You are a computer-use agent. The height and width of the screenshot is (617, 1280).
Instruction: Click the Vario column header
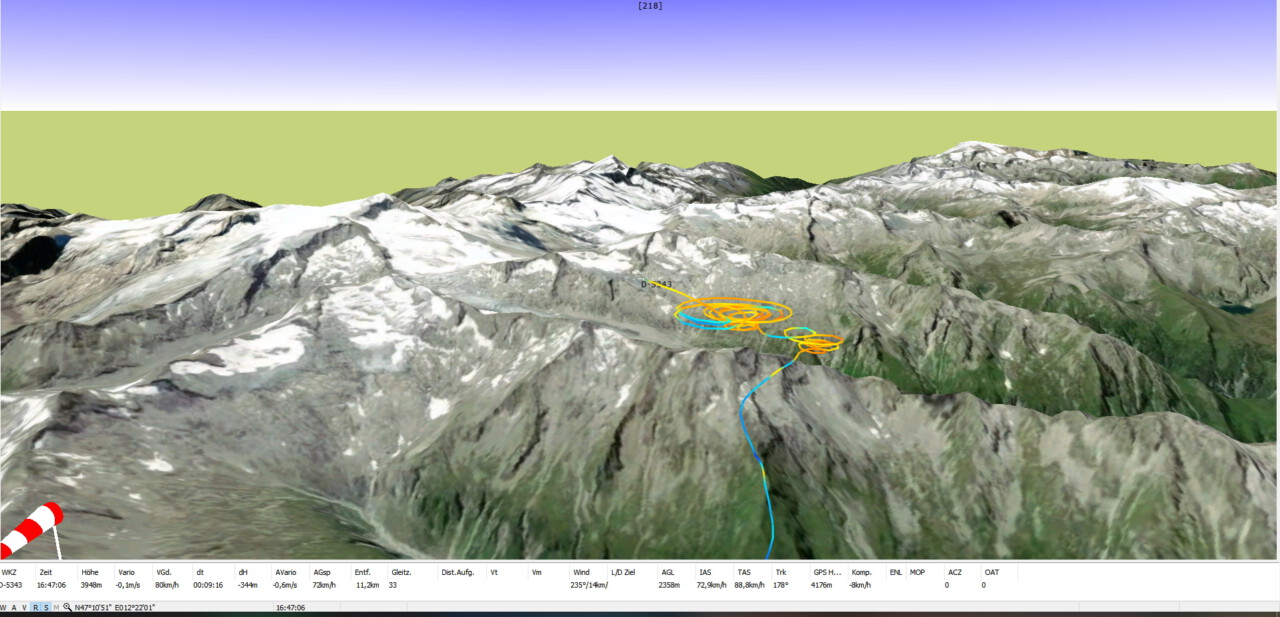[126, 572]
